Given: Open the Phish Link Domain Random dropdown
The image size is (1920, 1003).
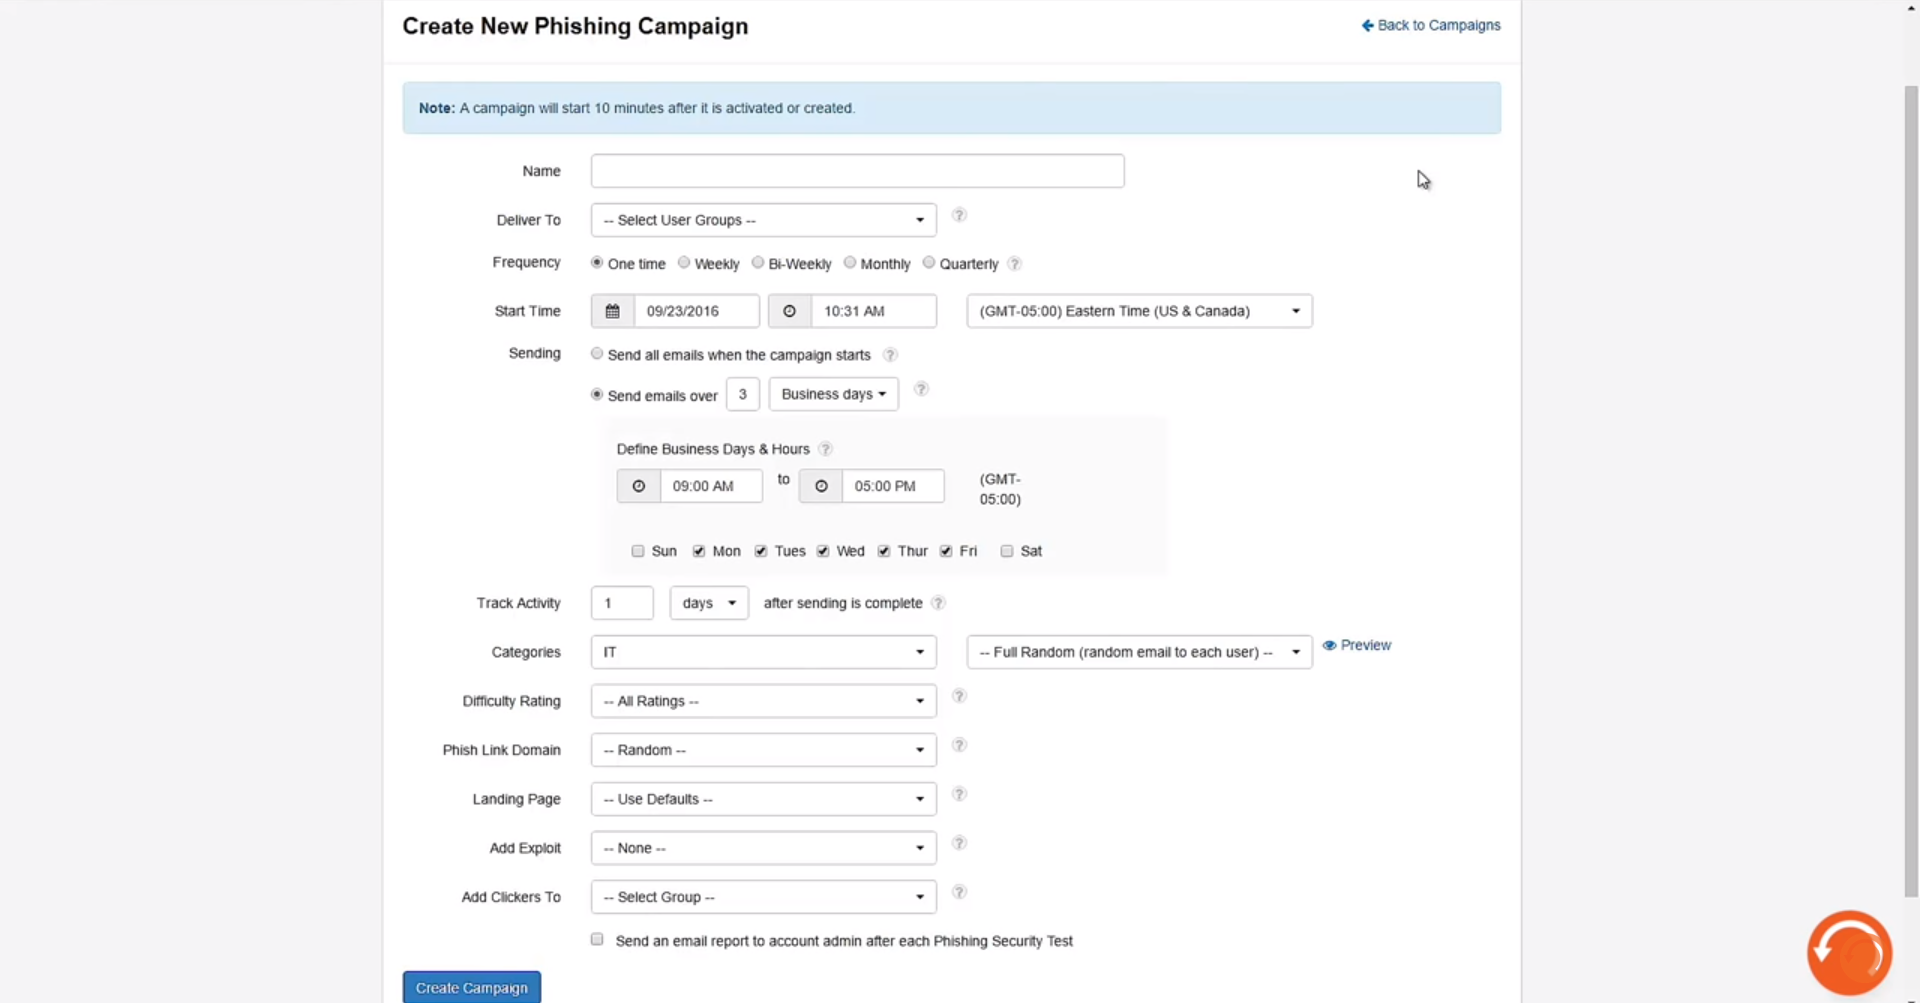Looking at the screenshot, I should pyautogui.click(x=763, y=750).
